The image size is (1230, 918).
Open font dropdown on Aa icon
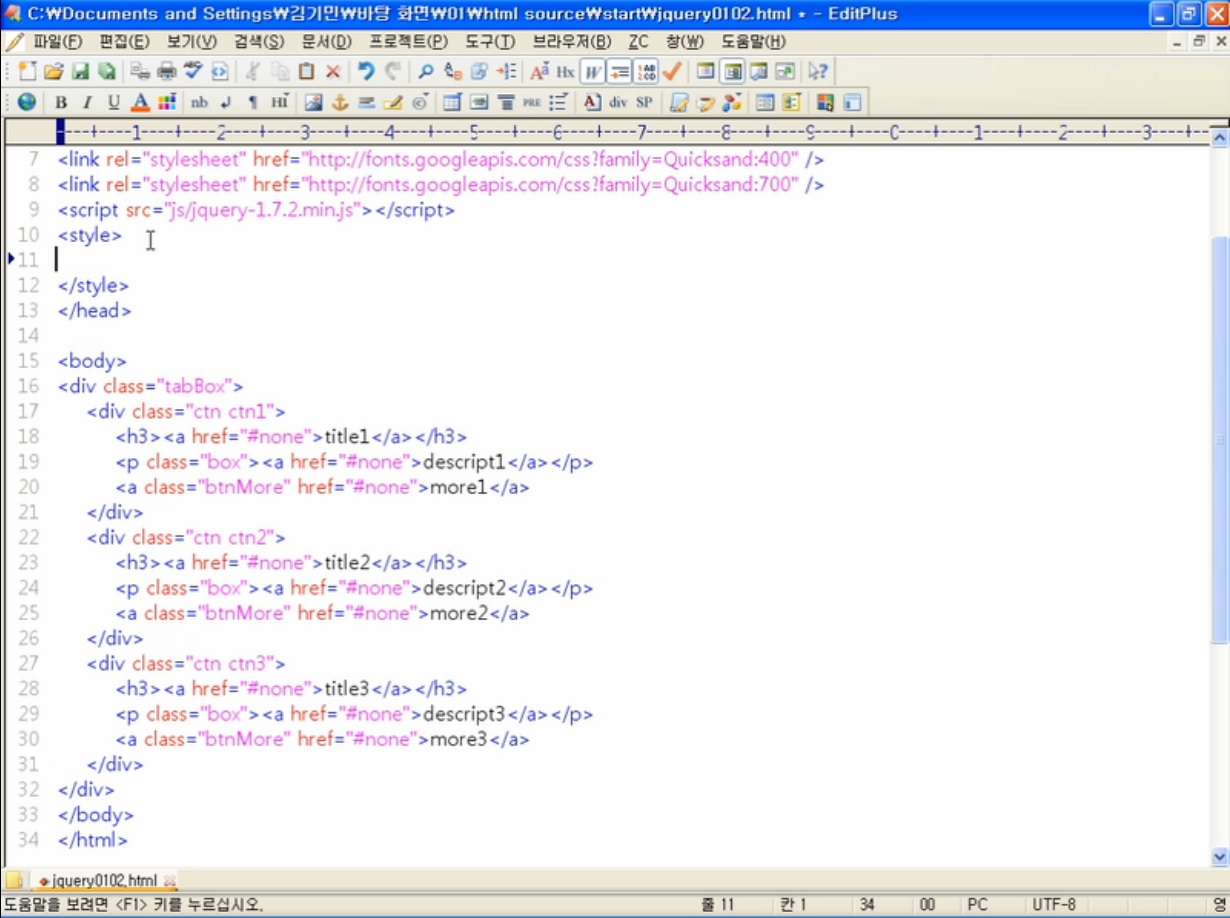coord(540,71)
